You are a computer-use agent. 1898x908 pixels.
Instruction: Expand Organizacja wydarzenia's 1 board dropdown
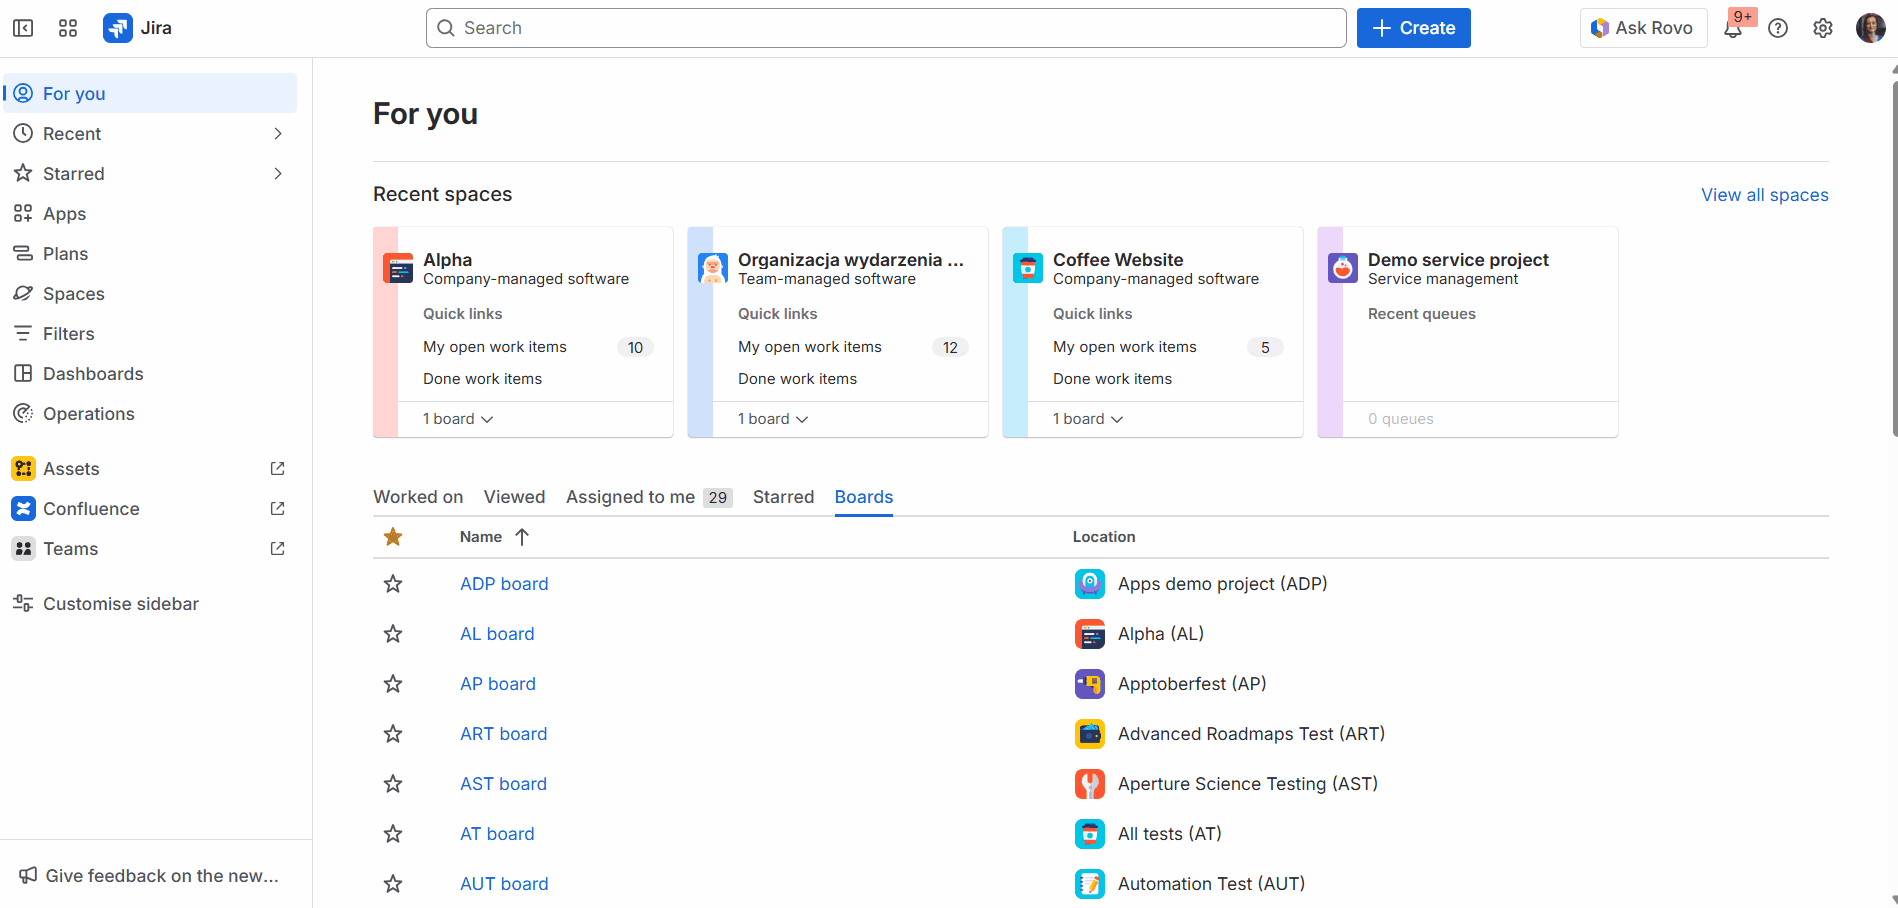pyautogui.click(x=773, y=419)
